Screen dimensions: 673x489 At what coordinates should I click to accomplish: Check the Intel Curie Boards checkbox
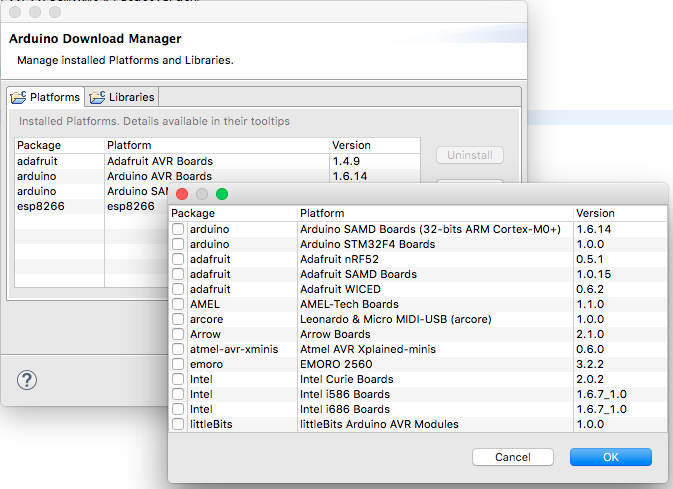[x=178, y=380]
